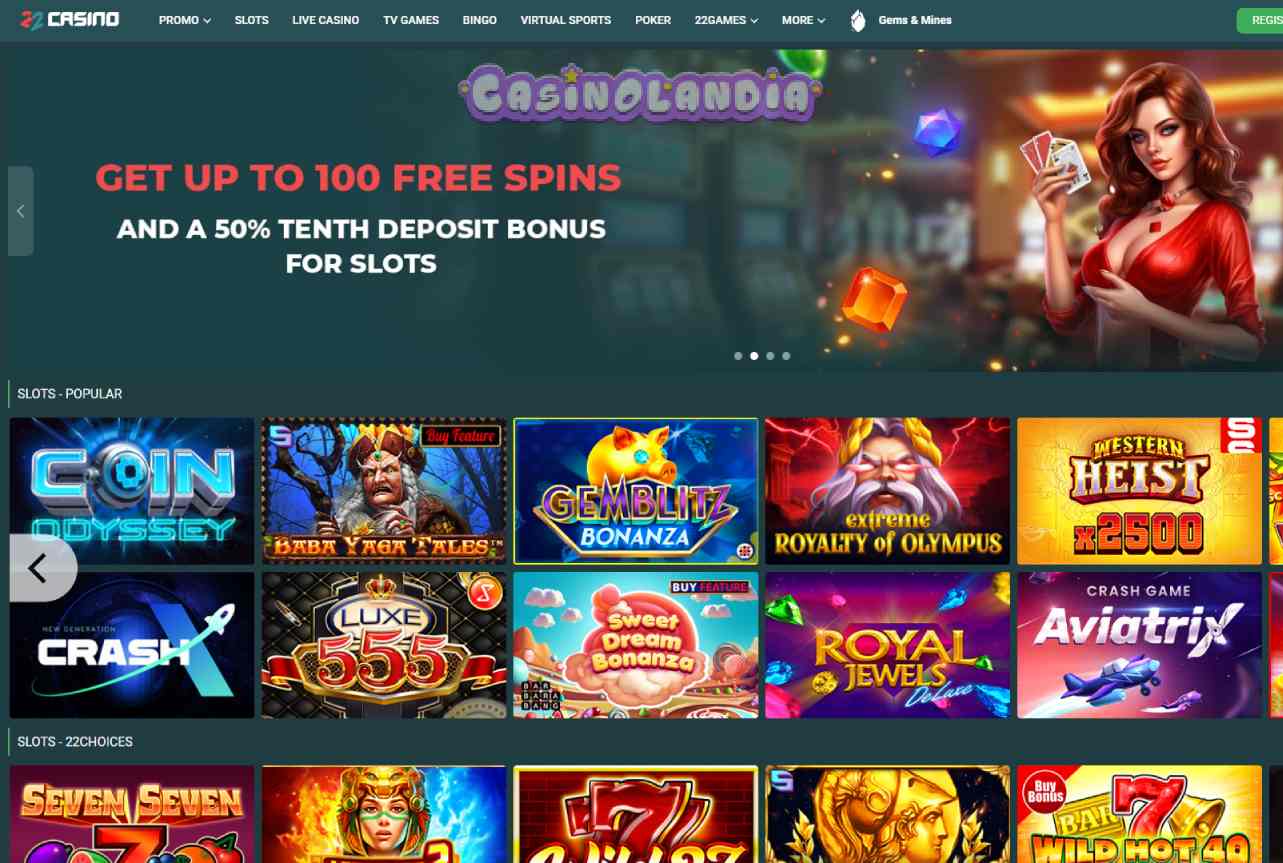Go to previous banner with left arrow

pos(21,211)
